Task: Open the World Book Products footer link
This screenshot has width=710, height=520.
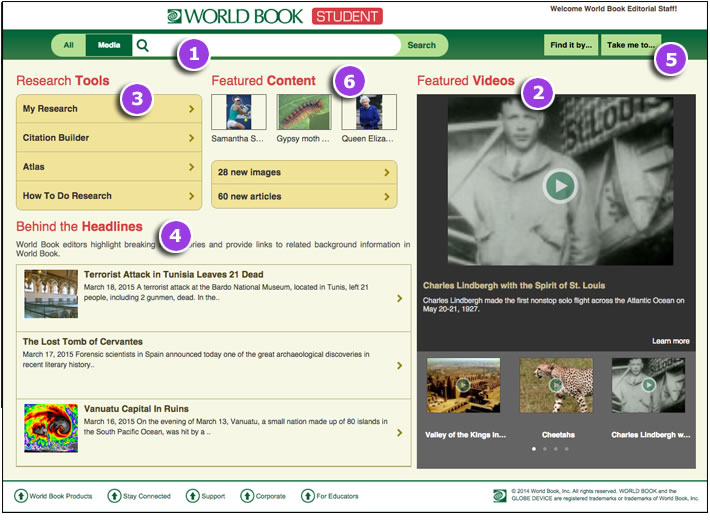Action: 61,496
